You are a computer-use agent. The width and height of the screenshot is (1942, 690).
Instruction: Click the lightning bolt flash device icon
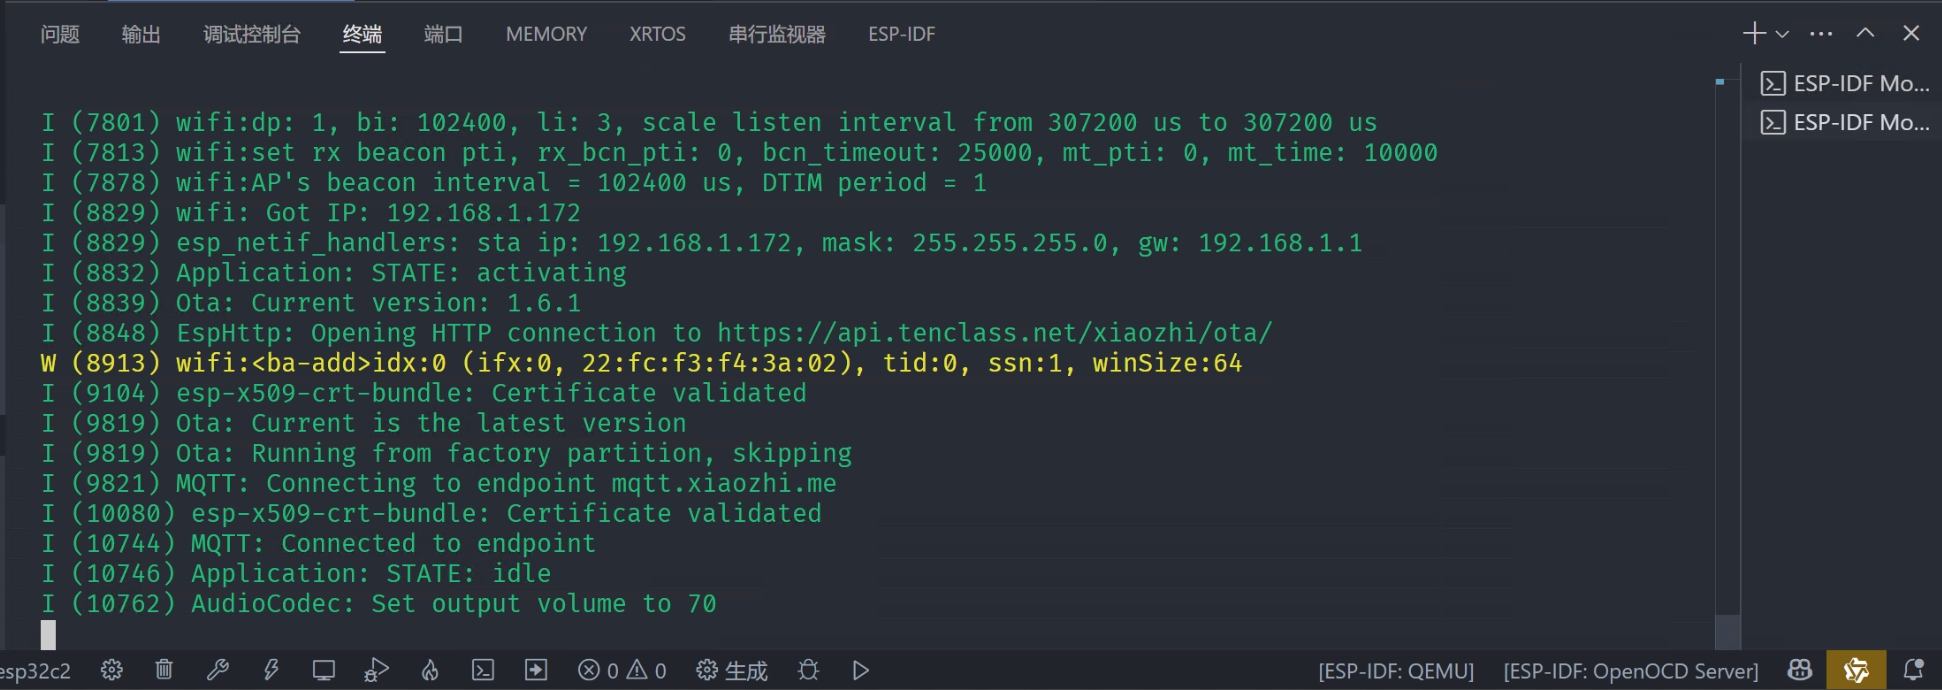click(270, 670)
